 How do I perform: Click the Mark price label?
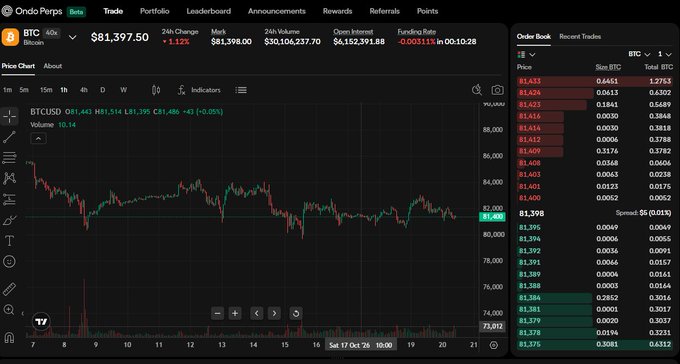point(219,32)
